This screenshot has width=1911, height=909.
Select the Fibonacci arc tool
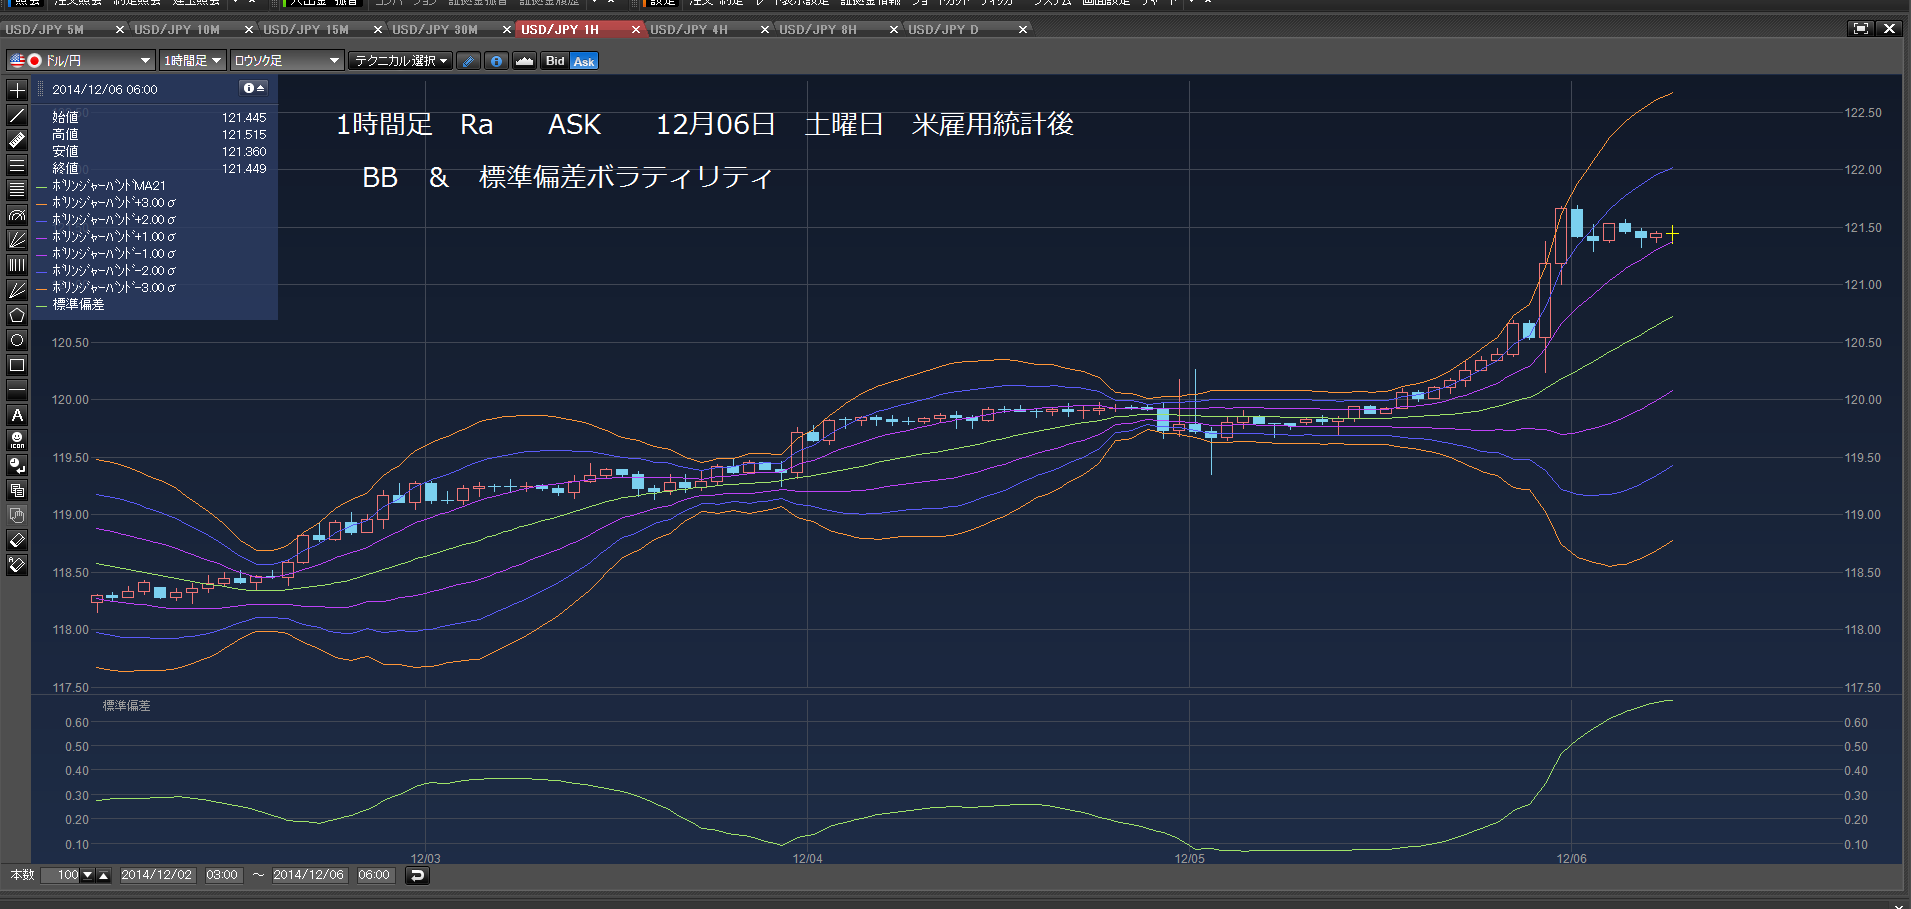coord(17,215)
